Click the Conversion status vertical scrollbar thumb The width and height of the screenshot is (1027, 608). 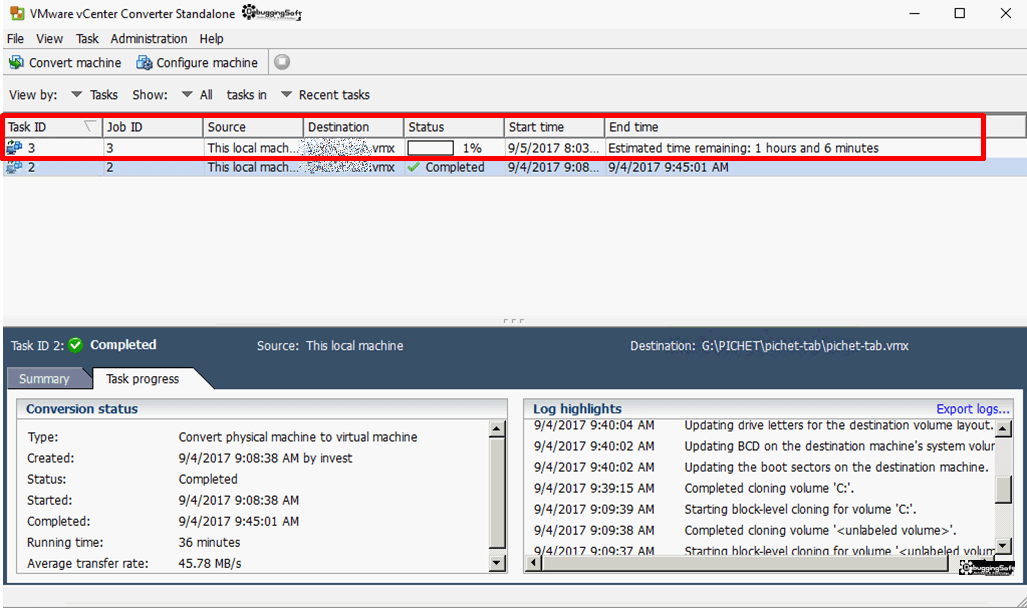(x=497, y=492)
